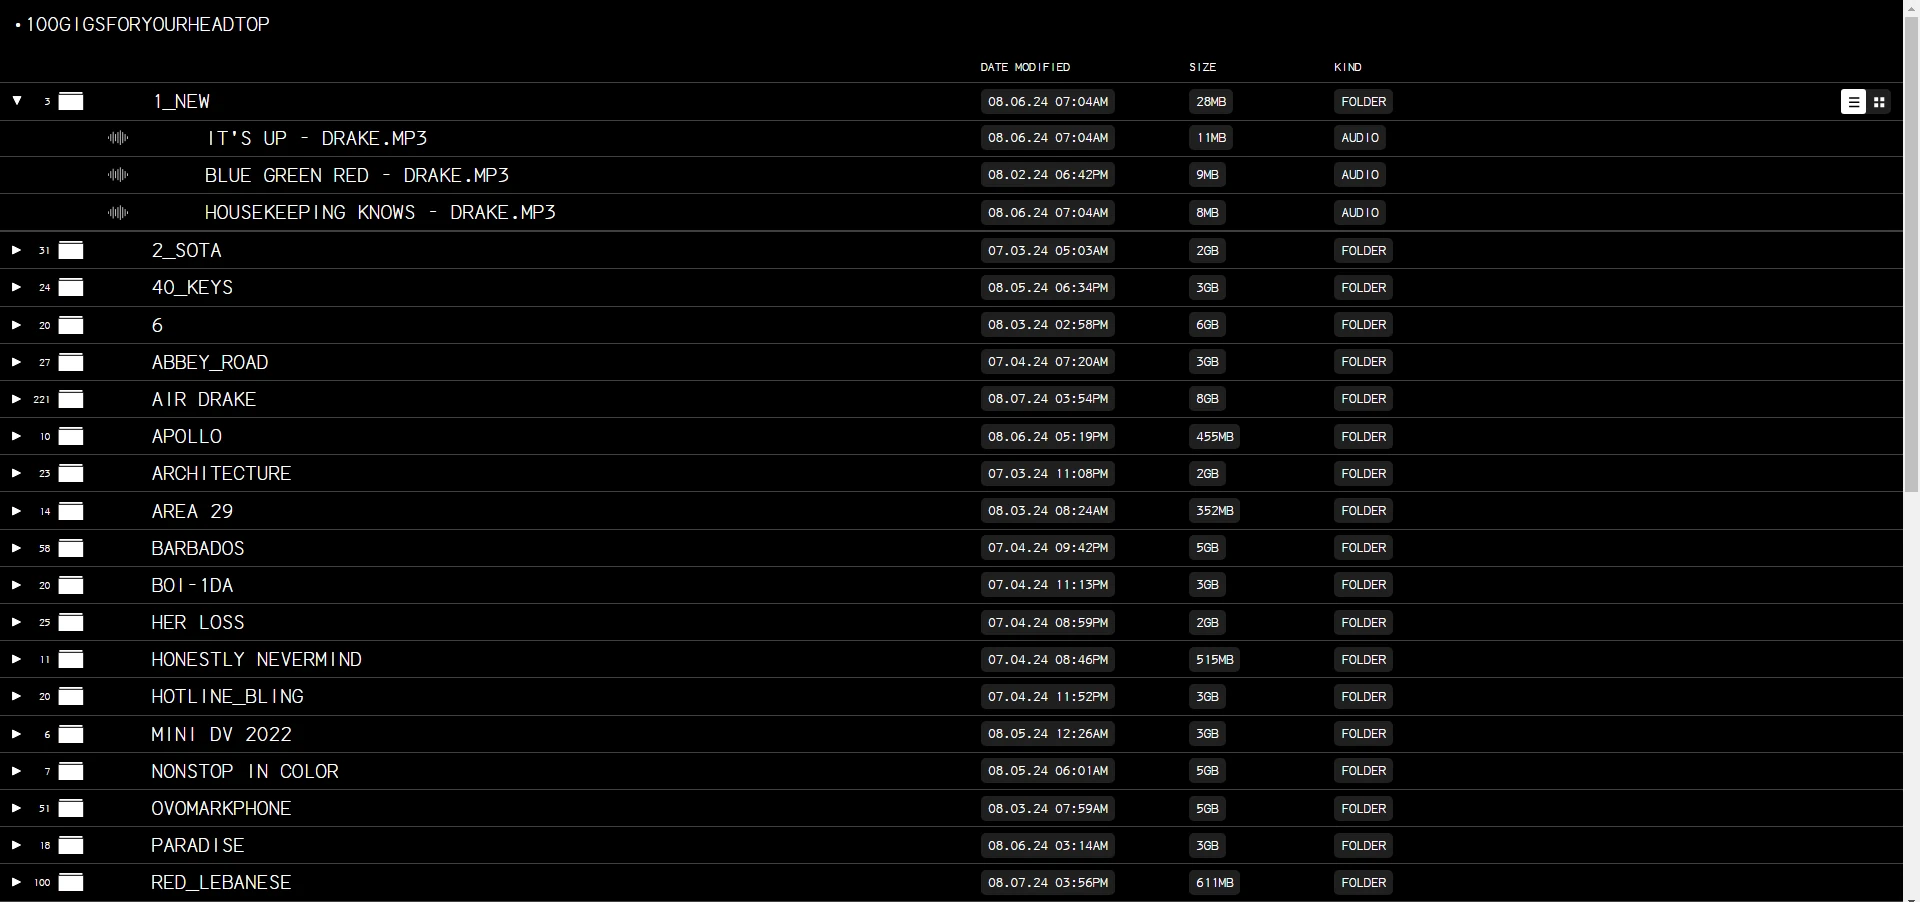This screenshot has width=1920, height=902.
Task: Select the AIR DRAKE folder name
Action: [204, 399]
